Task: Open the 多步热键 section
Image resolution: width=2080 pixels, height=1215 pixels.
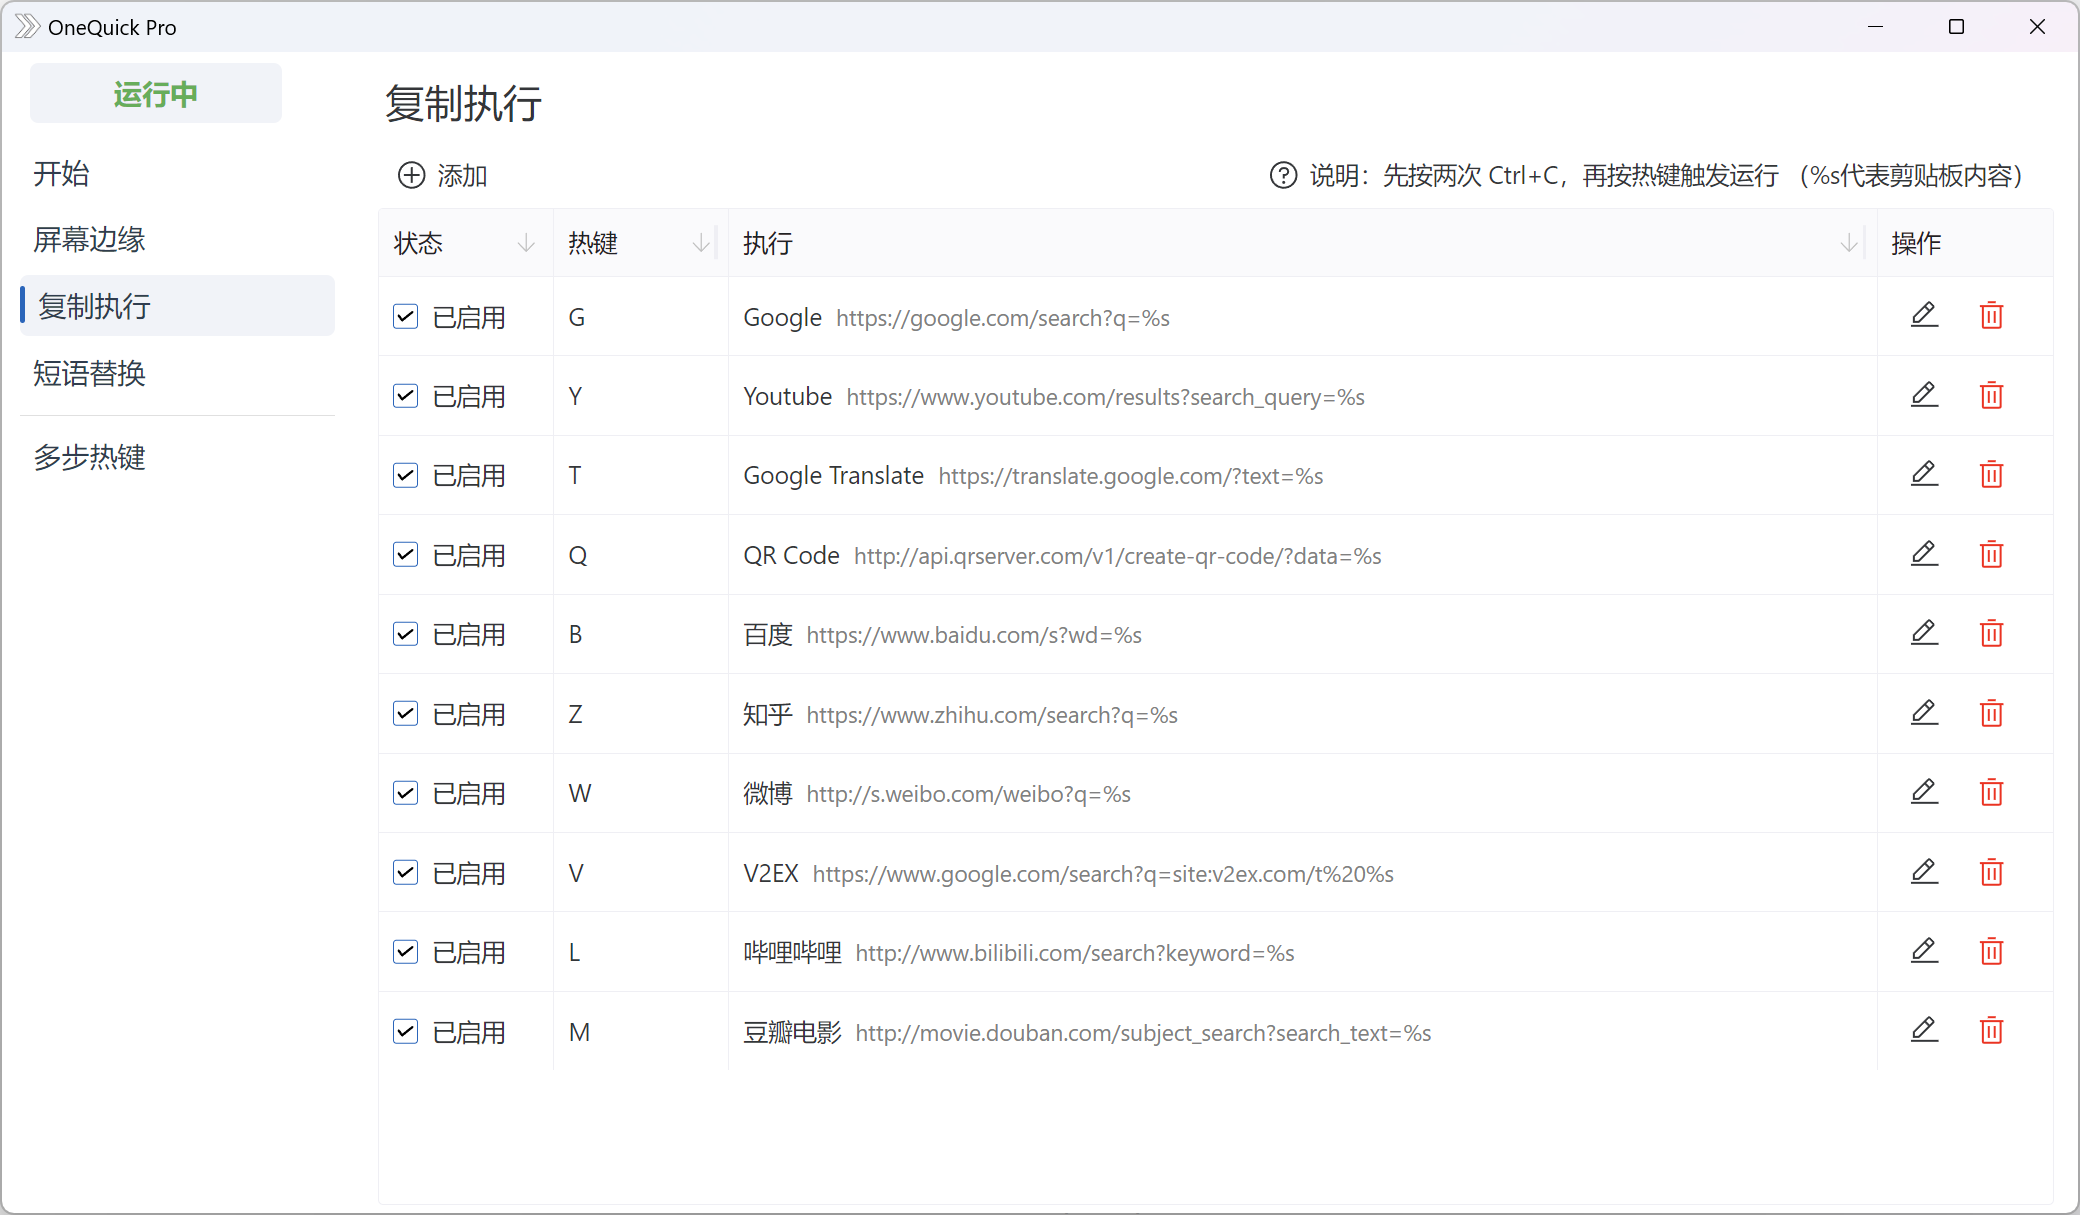Action: [x=89, y=458]
